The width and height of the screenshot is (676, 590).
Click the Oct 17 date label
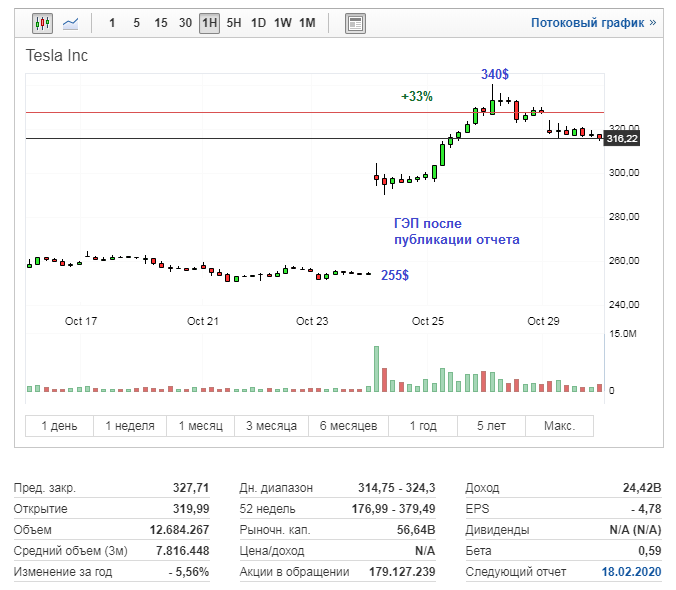pos(81,321)
